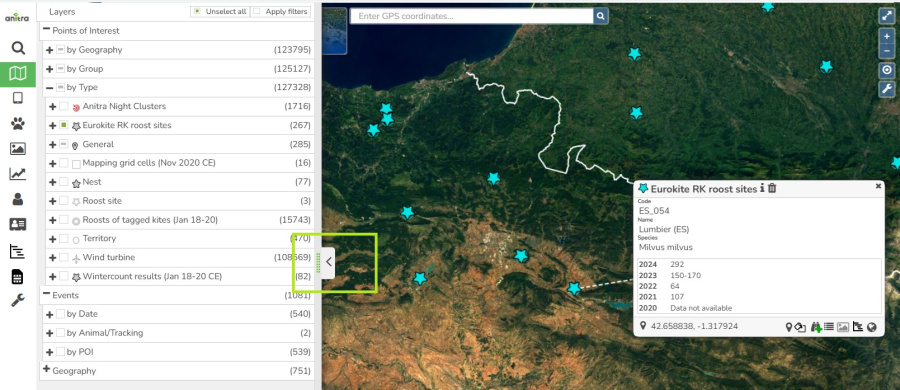
Task: Check the Territory layer checkbox
Action: tap(64, 238)
